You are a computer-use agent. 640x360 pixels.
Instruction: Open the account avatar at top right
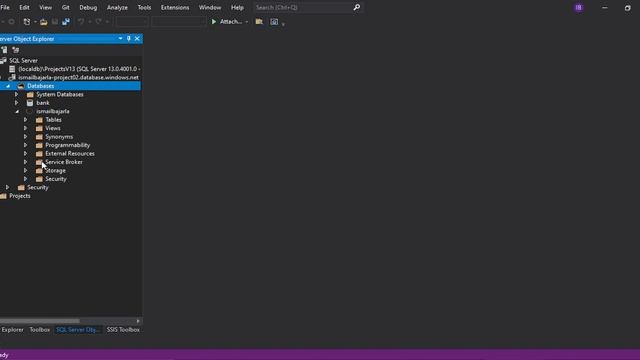click(579, 7)
